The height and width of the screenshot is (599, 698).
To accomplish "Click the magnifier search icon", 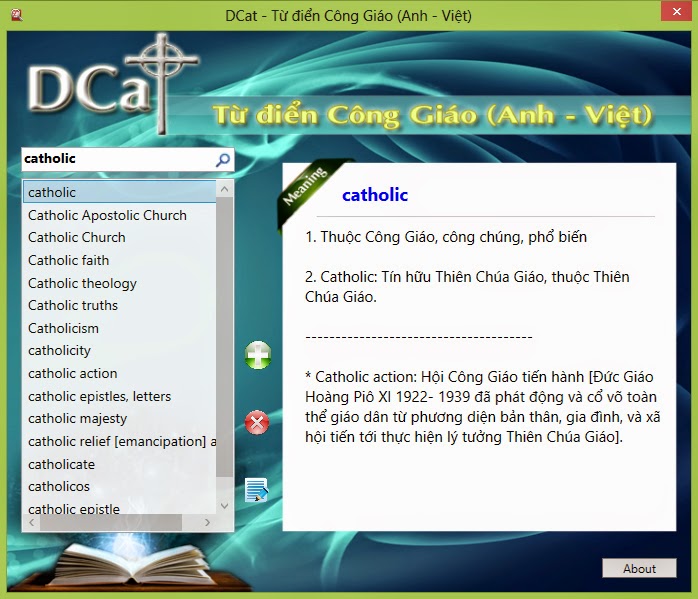I will click(223, 159).
